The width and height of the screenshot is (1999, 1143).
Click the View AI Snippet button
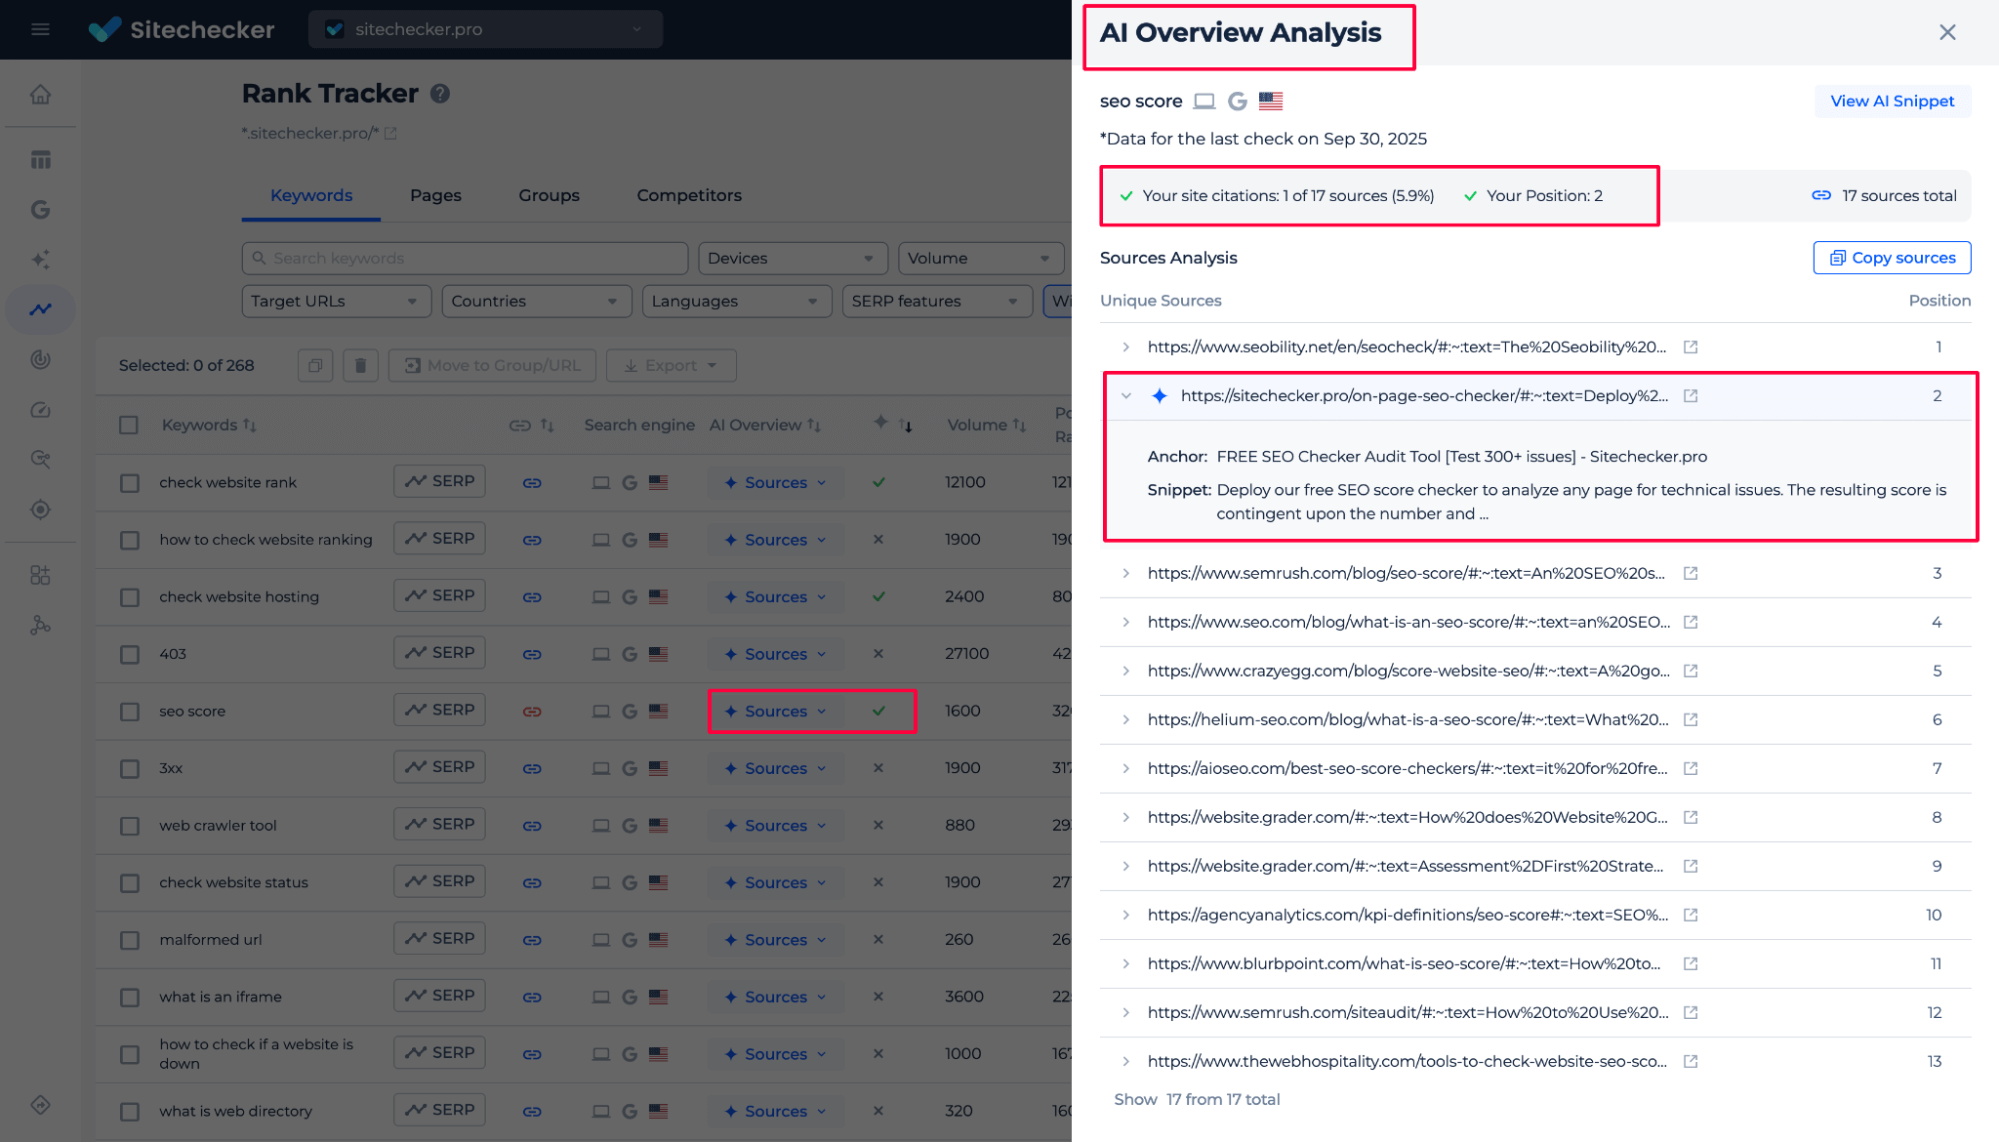click(1892, 101)
